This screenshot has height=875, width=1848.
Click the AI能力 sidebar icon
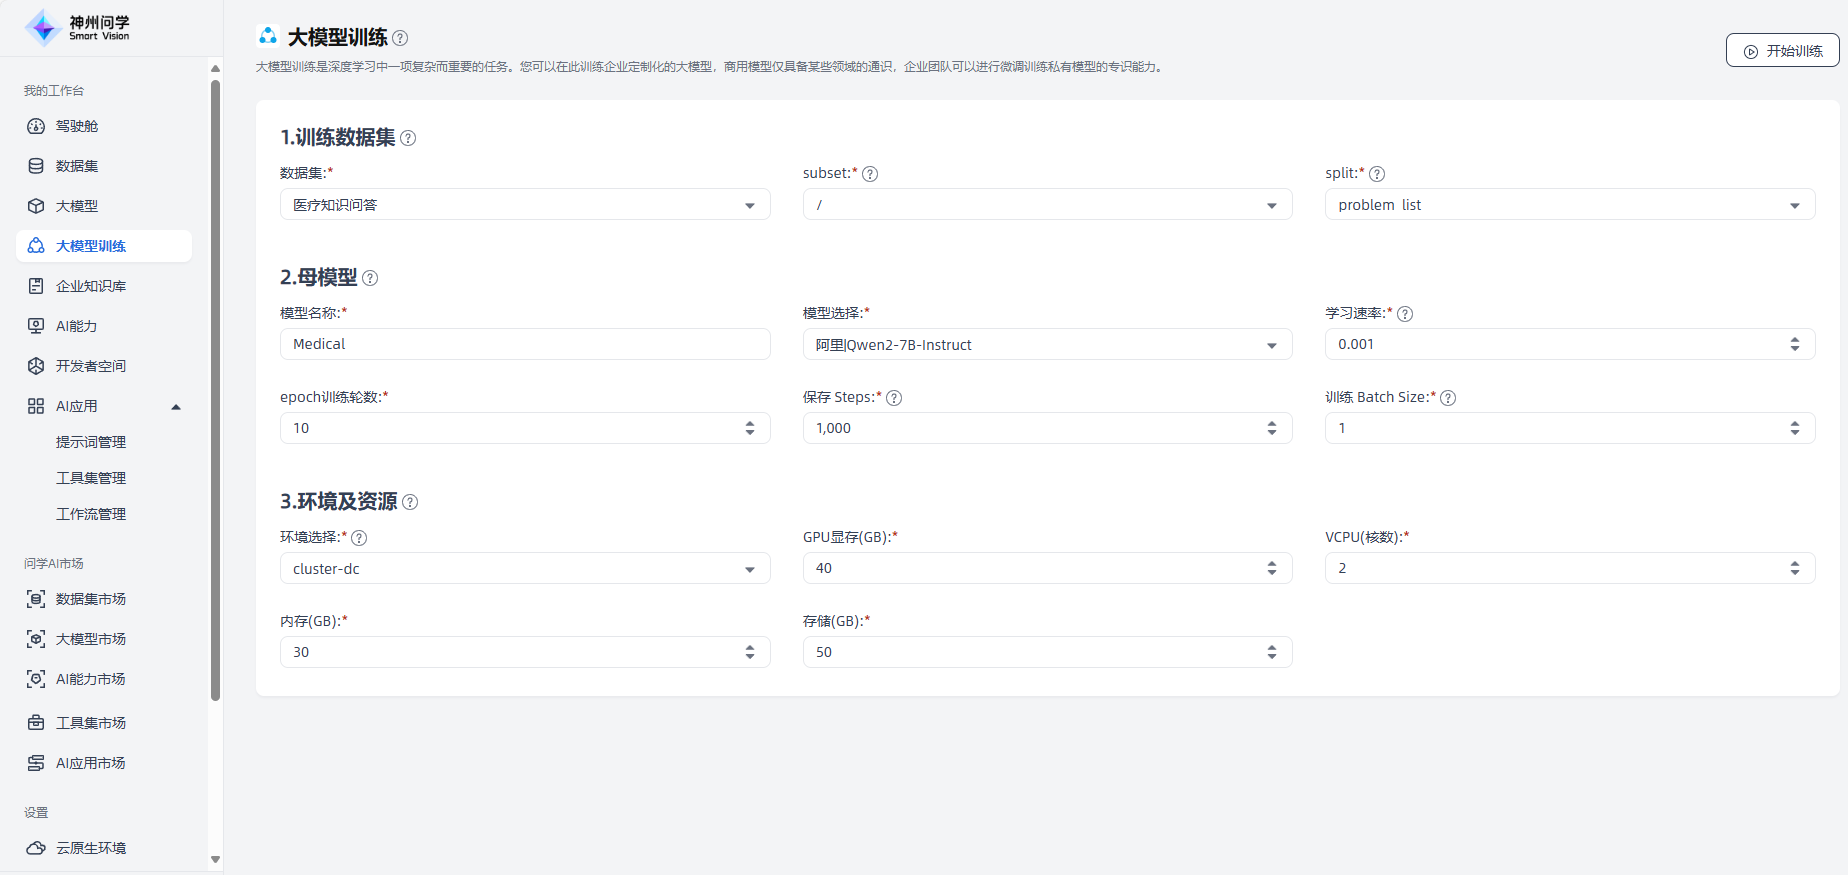point(36,326)
